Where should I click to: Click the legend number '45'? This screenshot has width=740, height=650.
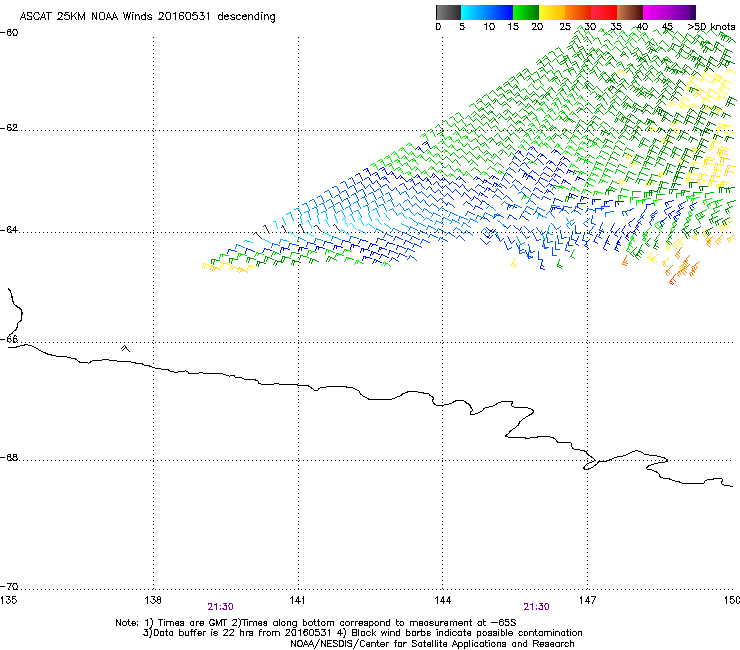[667, 27]
